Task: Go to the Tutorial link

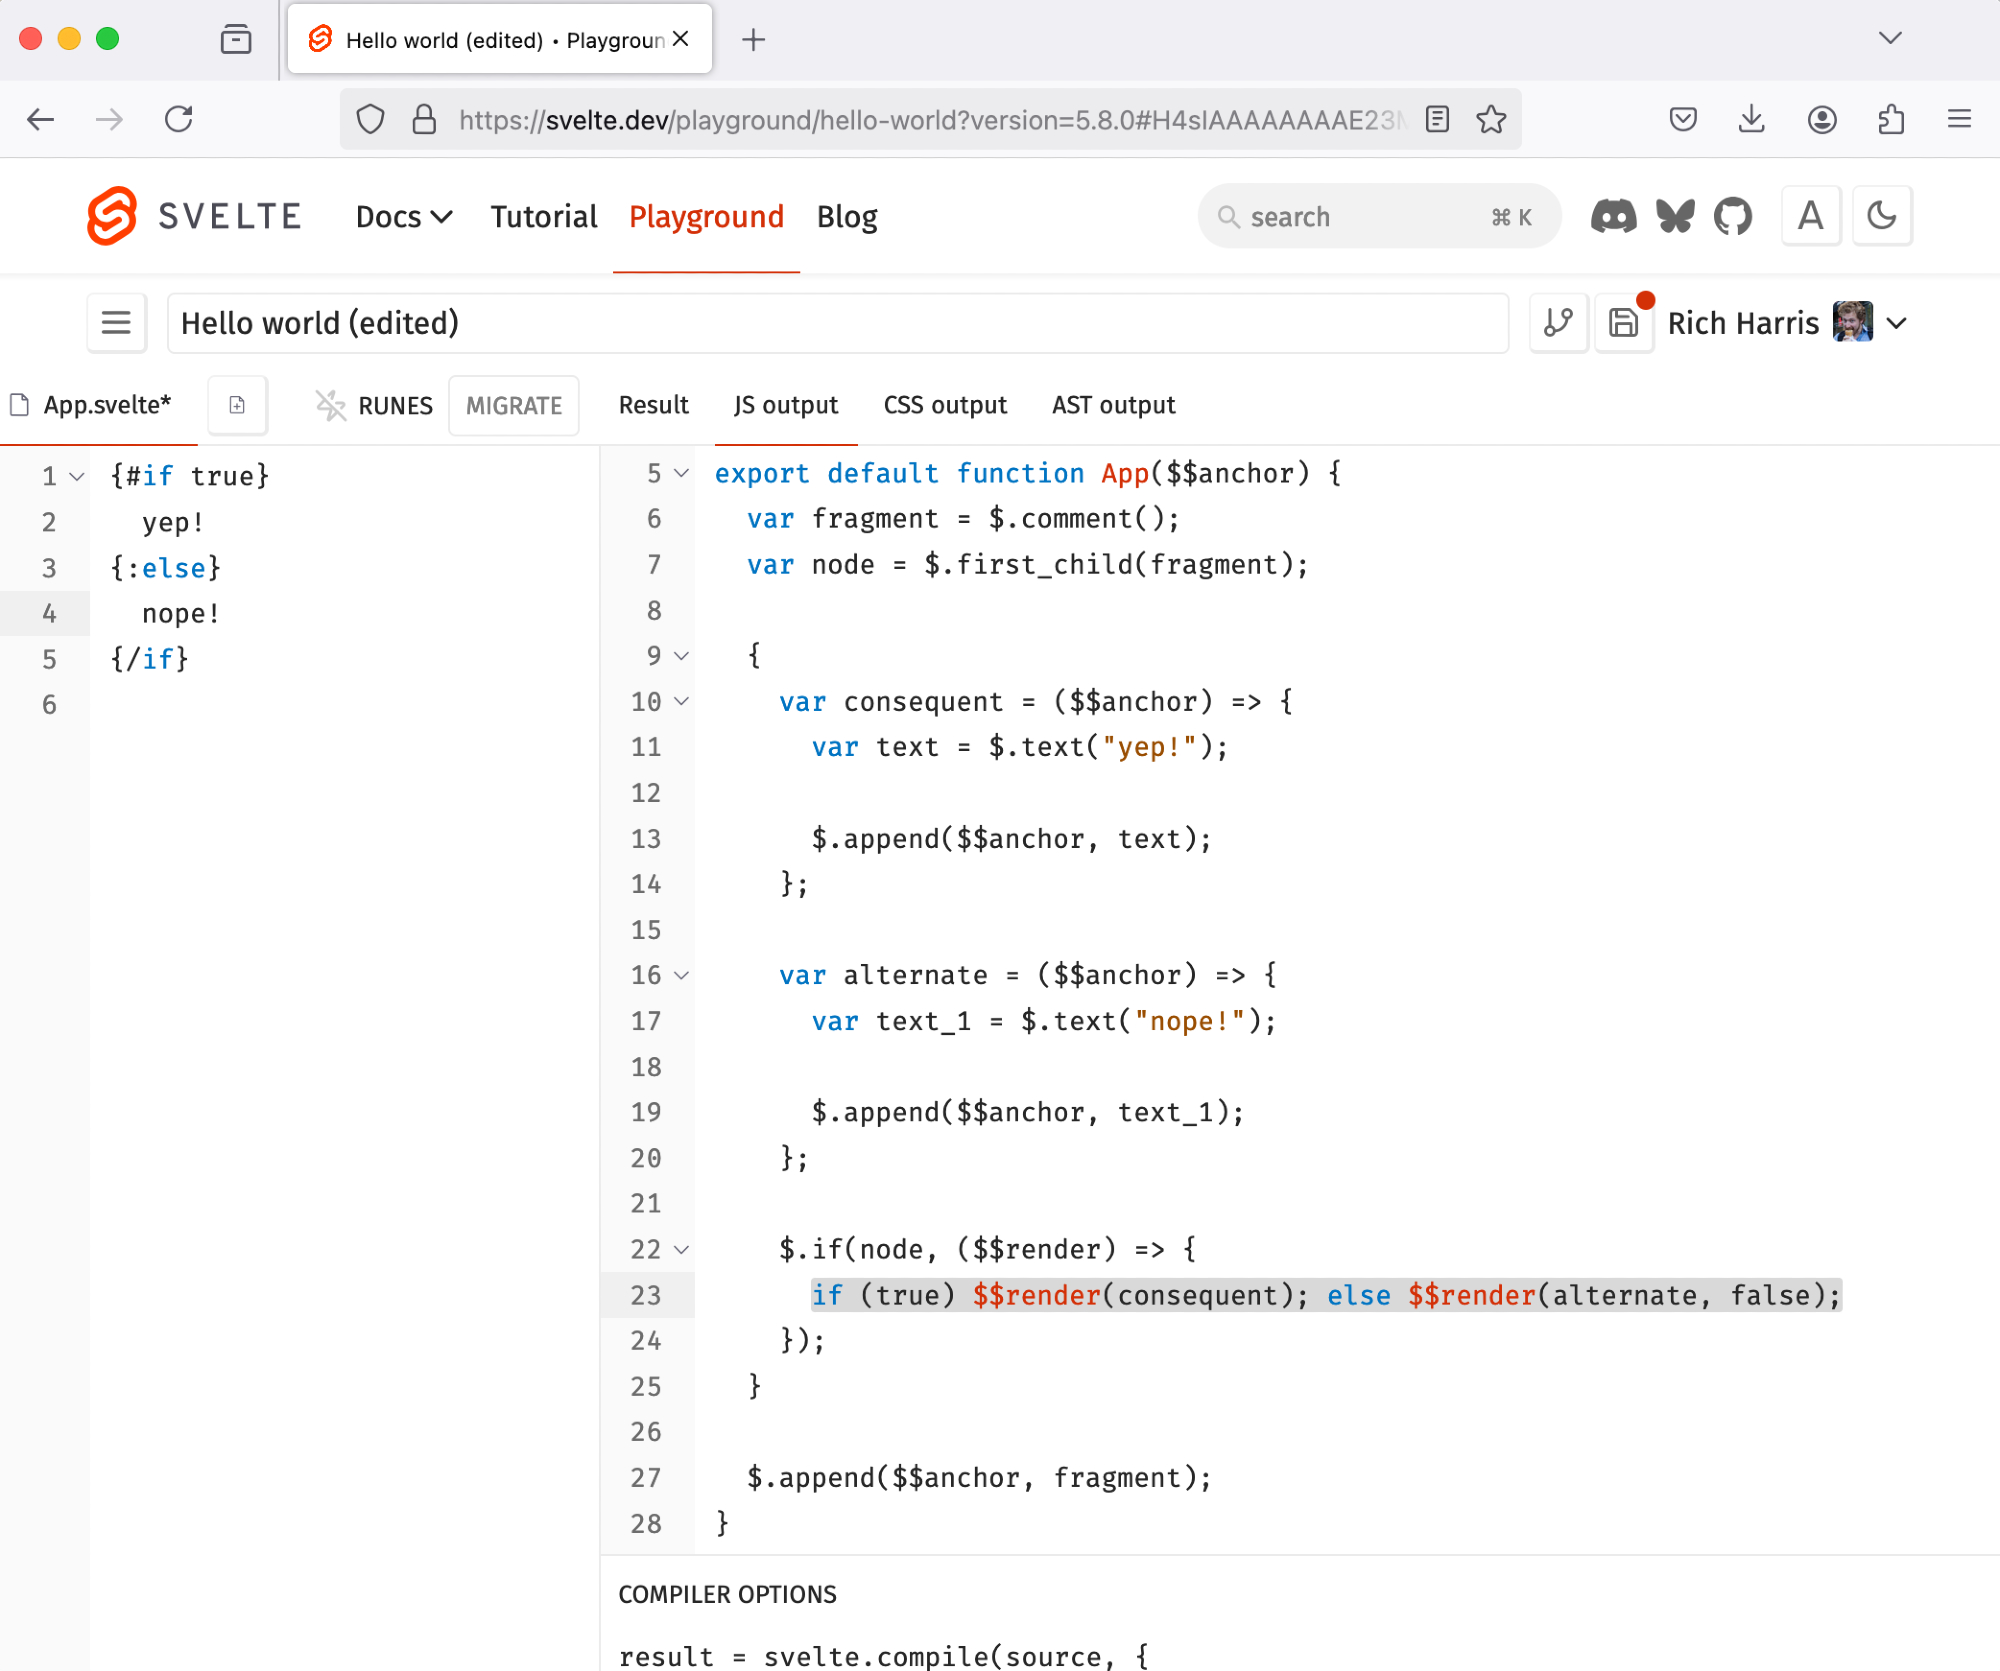Action: (x=543, y=216)
